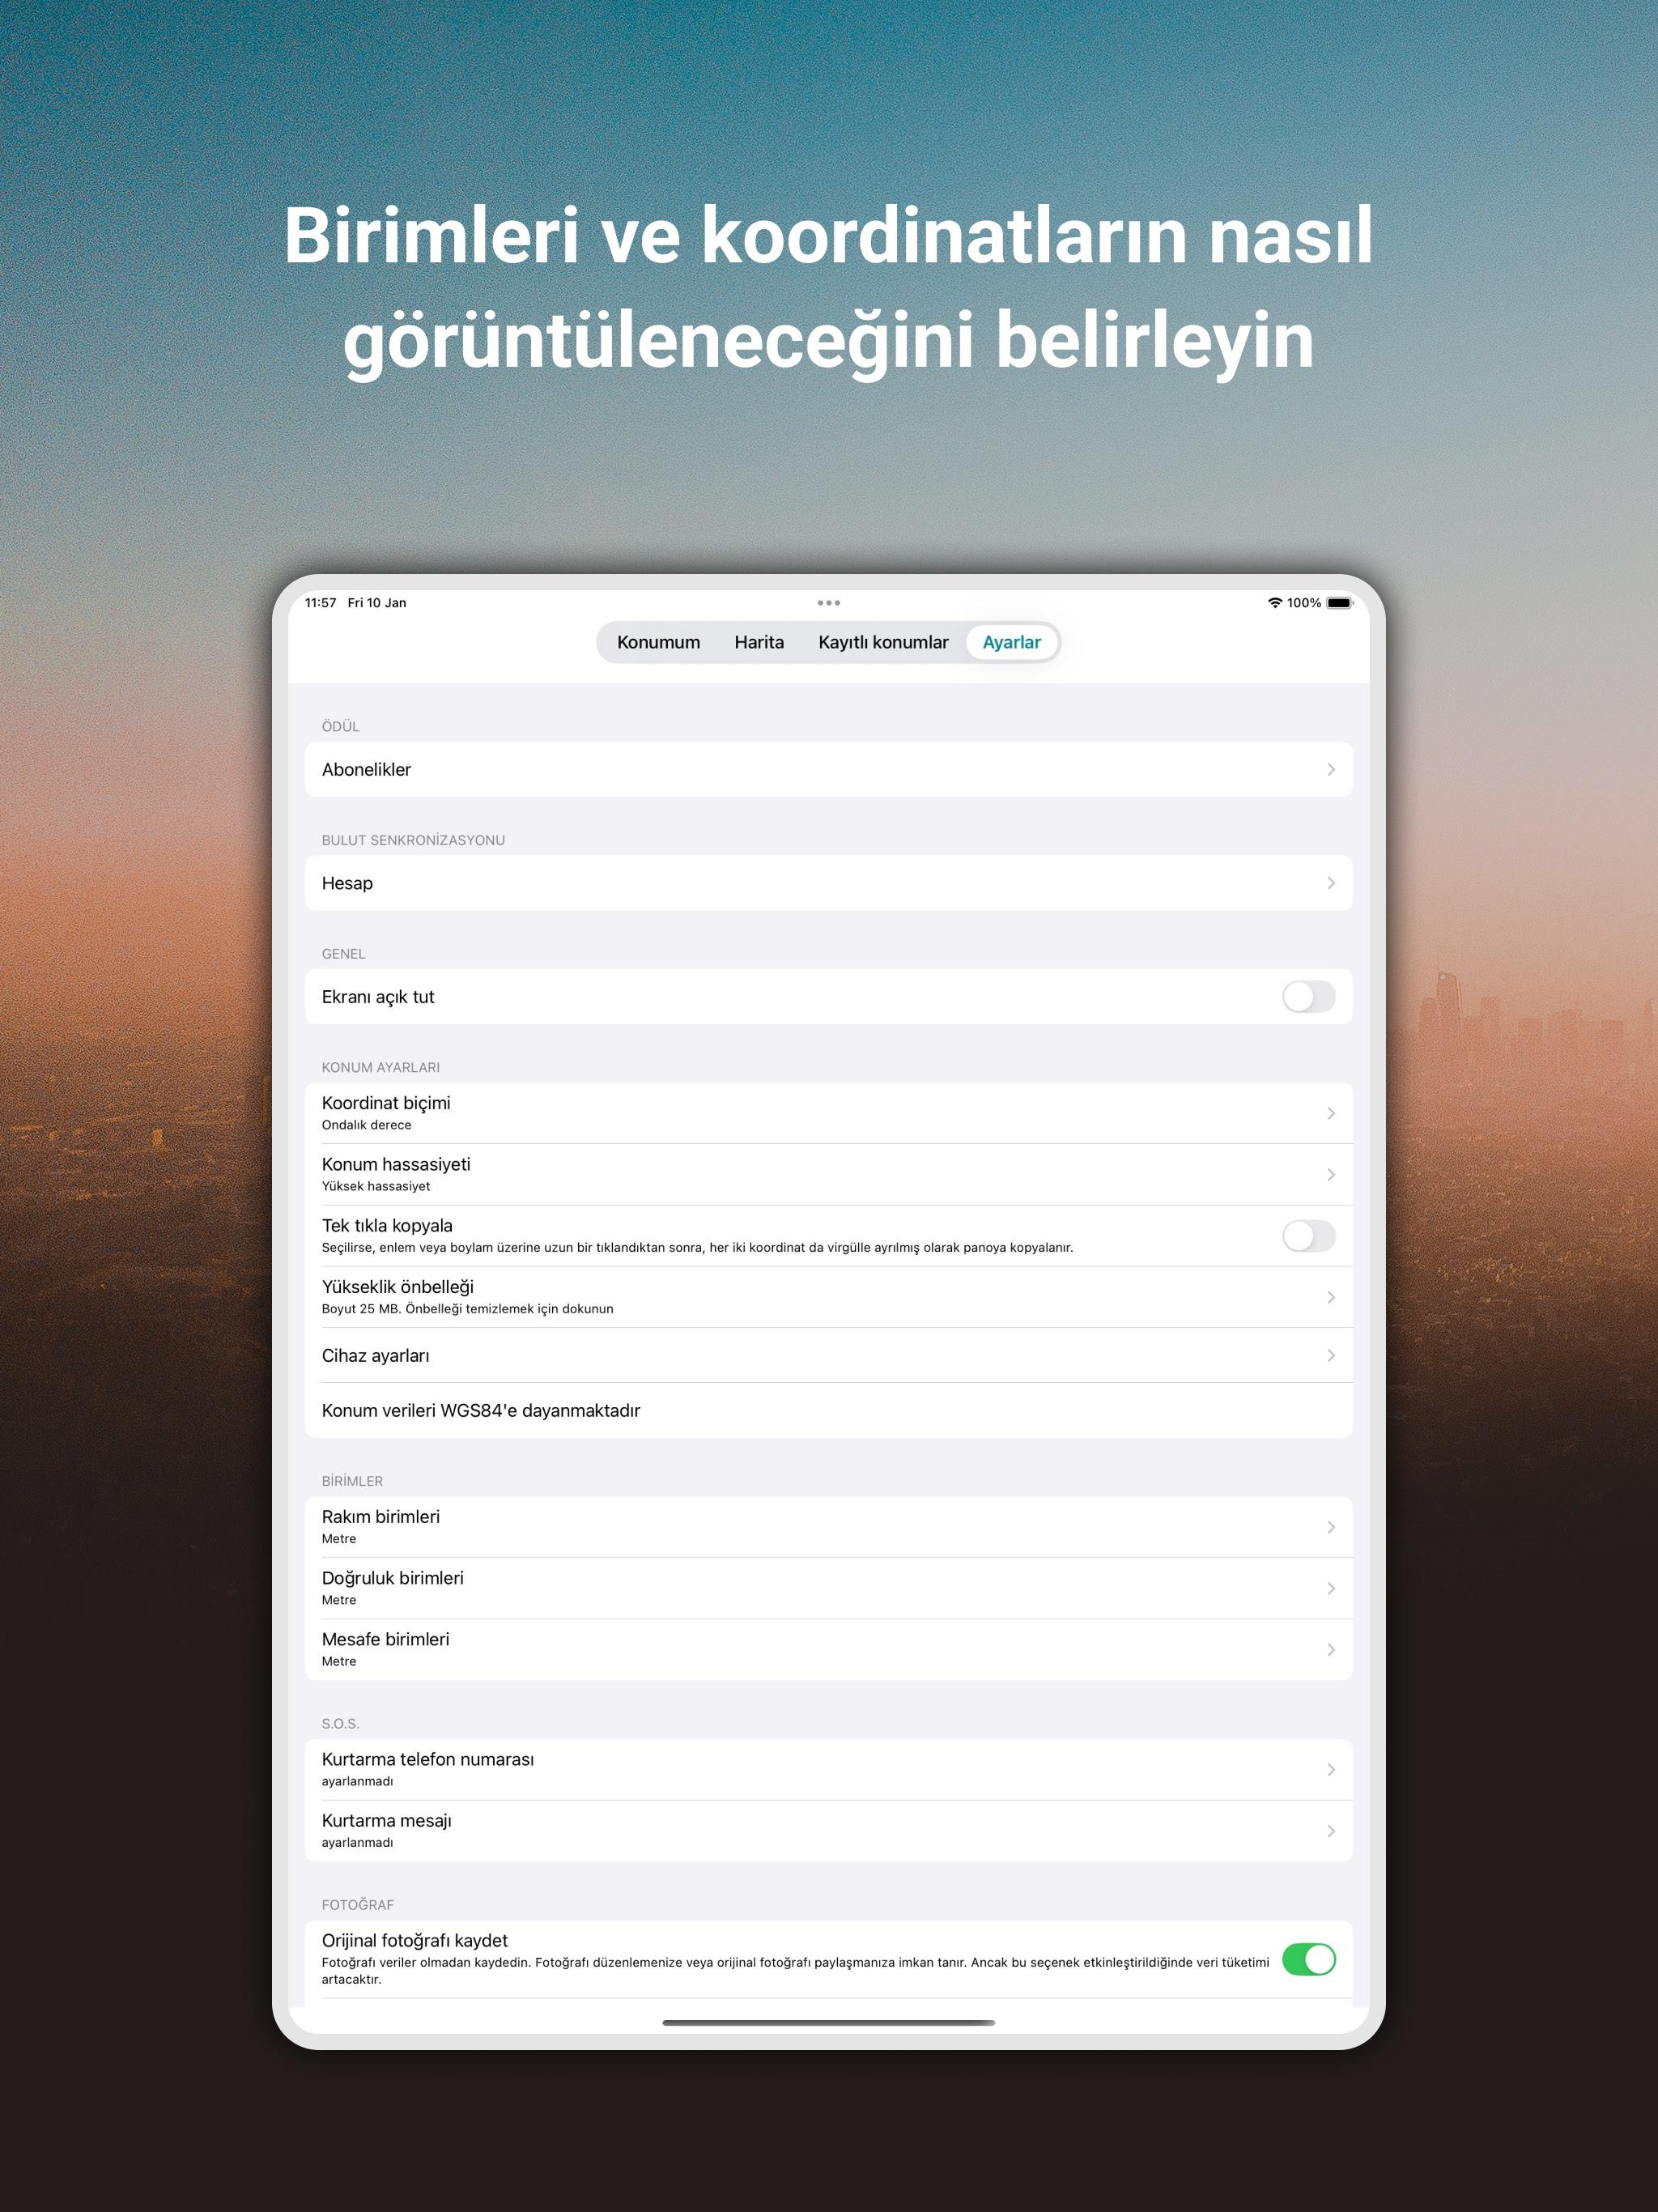Screen dimensions: 1658x2212
Task: Expand Rakım birimleri chevron
Action: [x=1330, y=1527]
